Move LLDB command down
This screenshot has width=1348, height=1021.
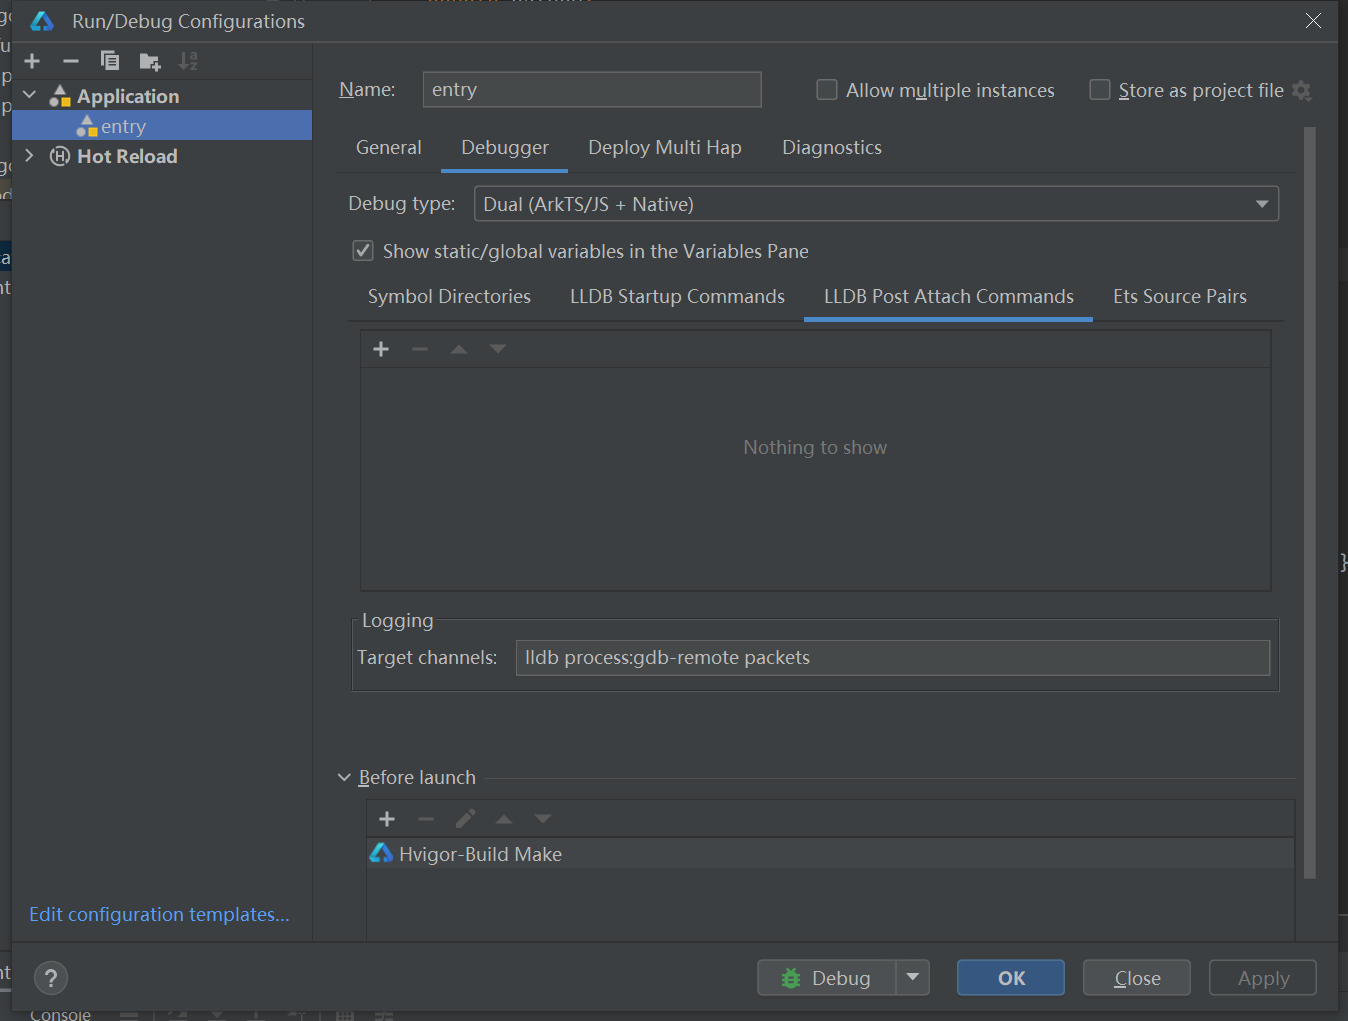coord(498,349)
